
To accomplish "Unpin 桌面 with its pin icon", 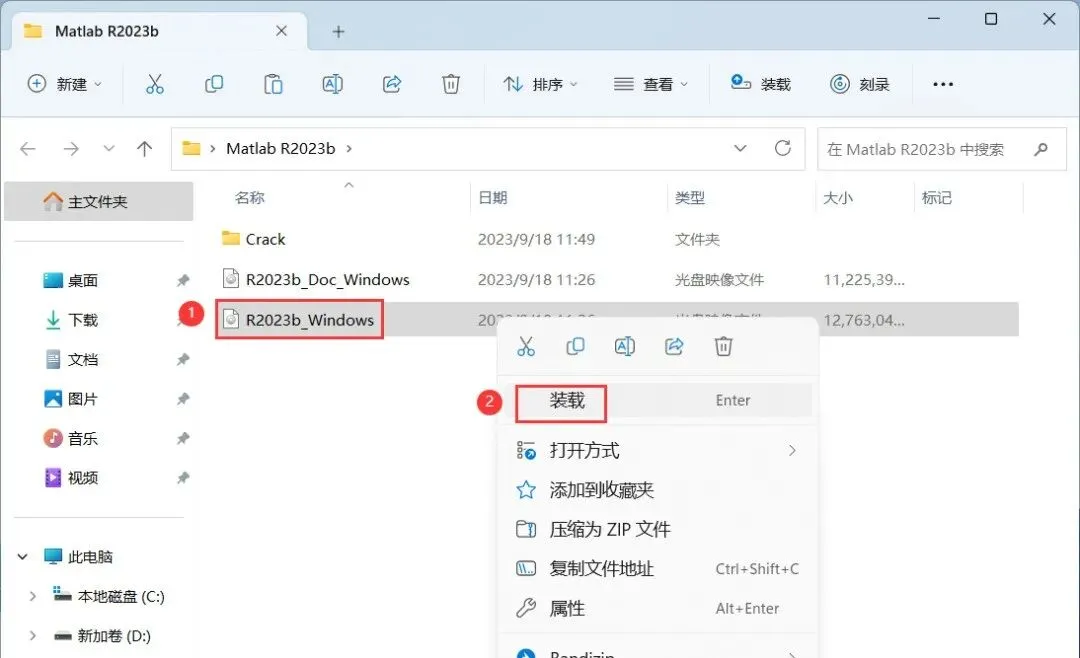I will [x=183, y=280].
